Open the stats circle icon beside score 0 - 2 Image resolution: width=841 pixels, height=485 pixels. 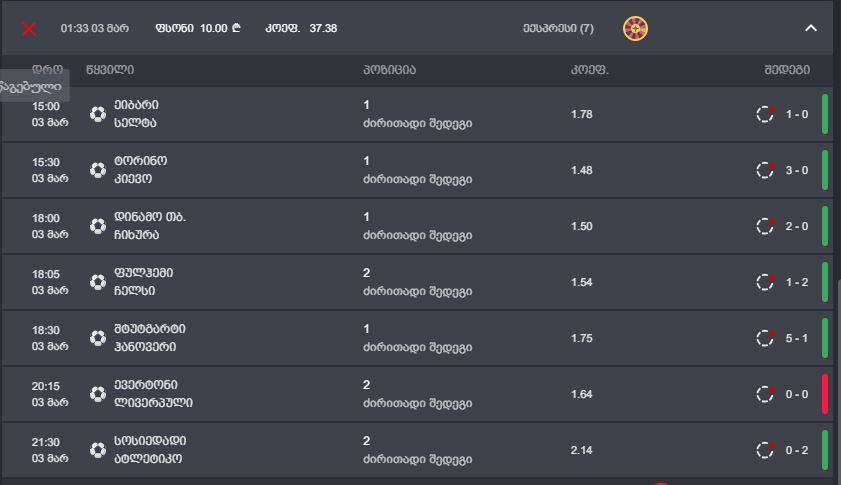pos(765,450)
